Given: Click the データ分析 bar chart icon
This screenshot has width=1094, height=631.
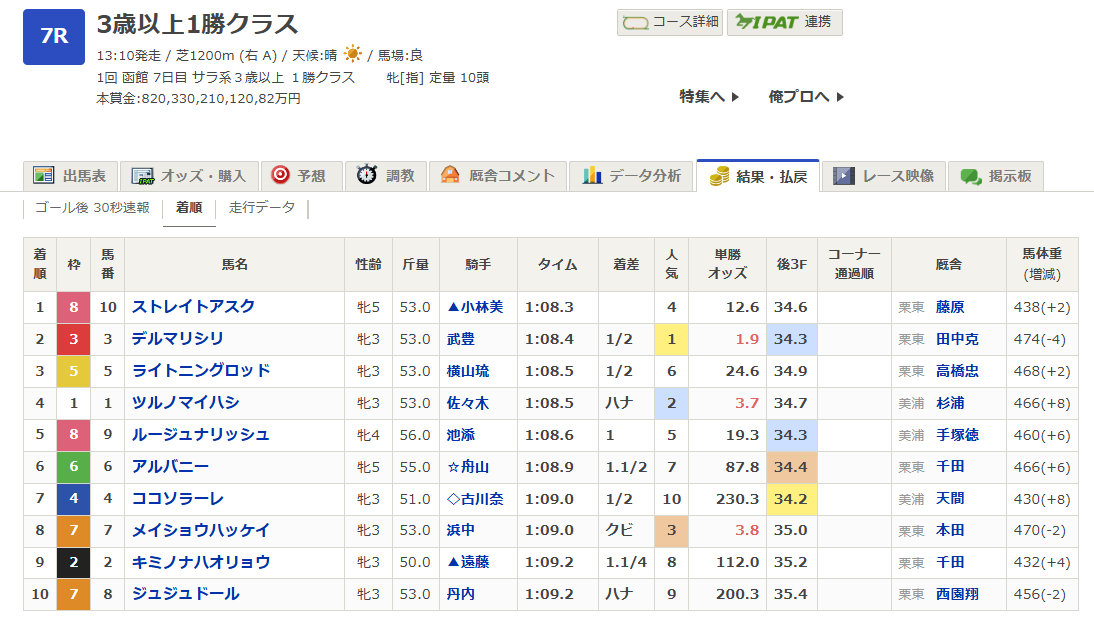Looking at the screenshot, I should point(592,175).
